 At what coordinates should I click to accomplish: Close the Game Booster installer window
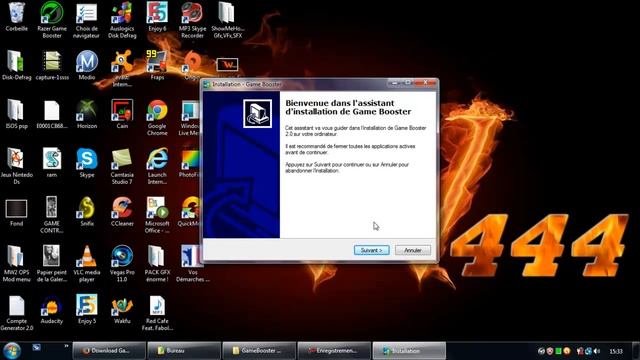(x=425, y=82)
